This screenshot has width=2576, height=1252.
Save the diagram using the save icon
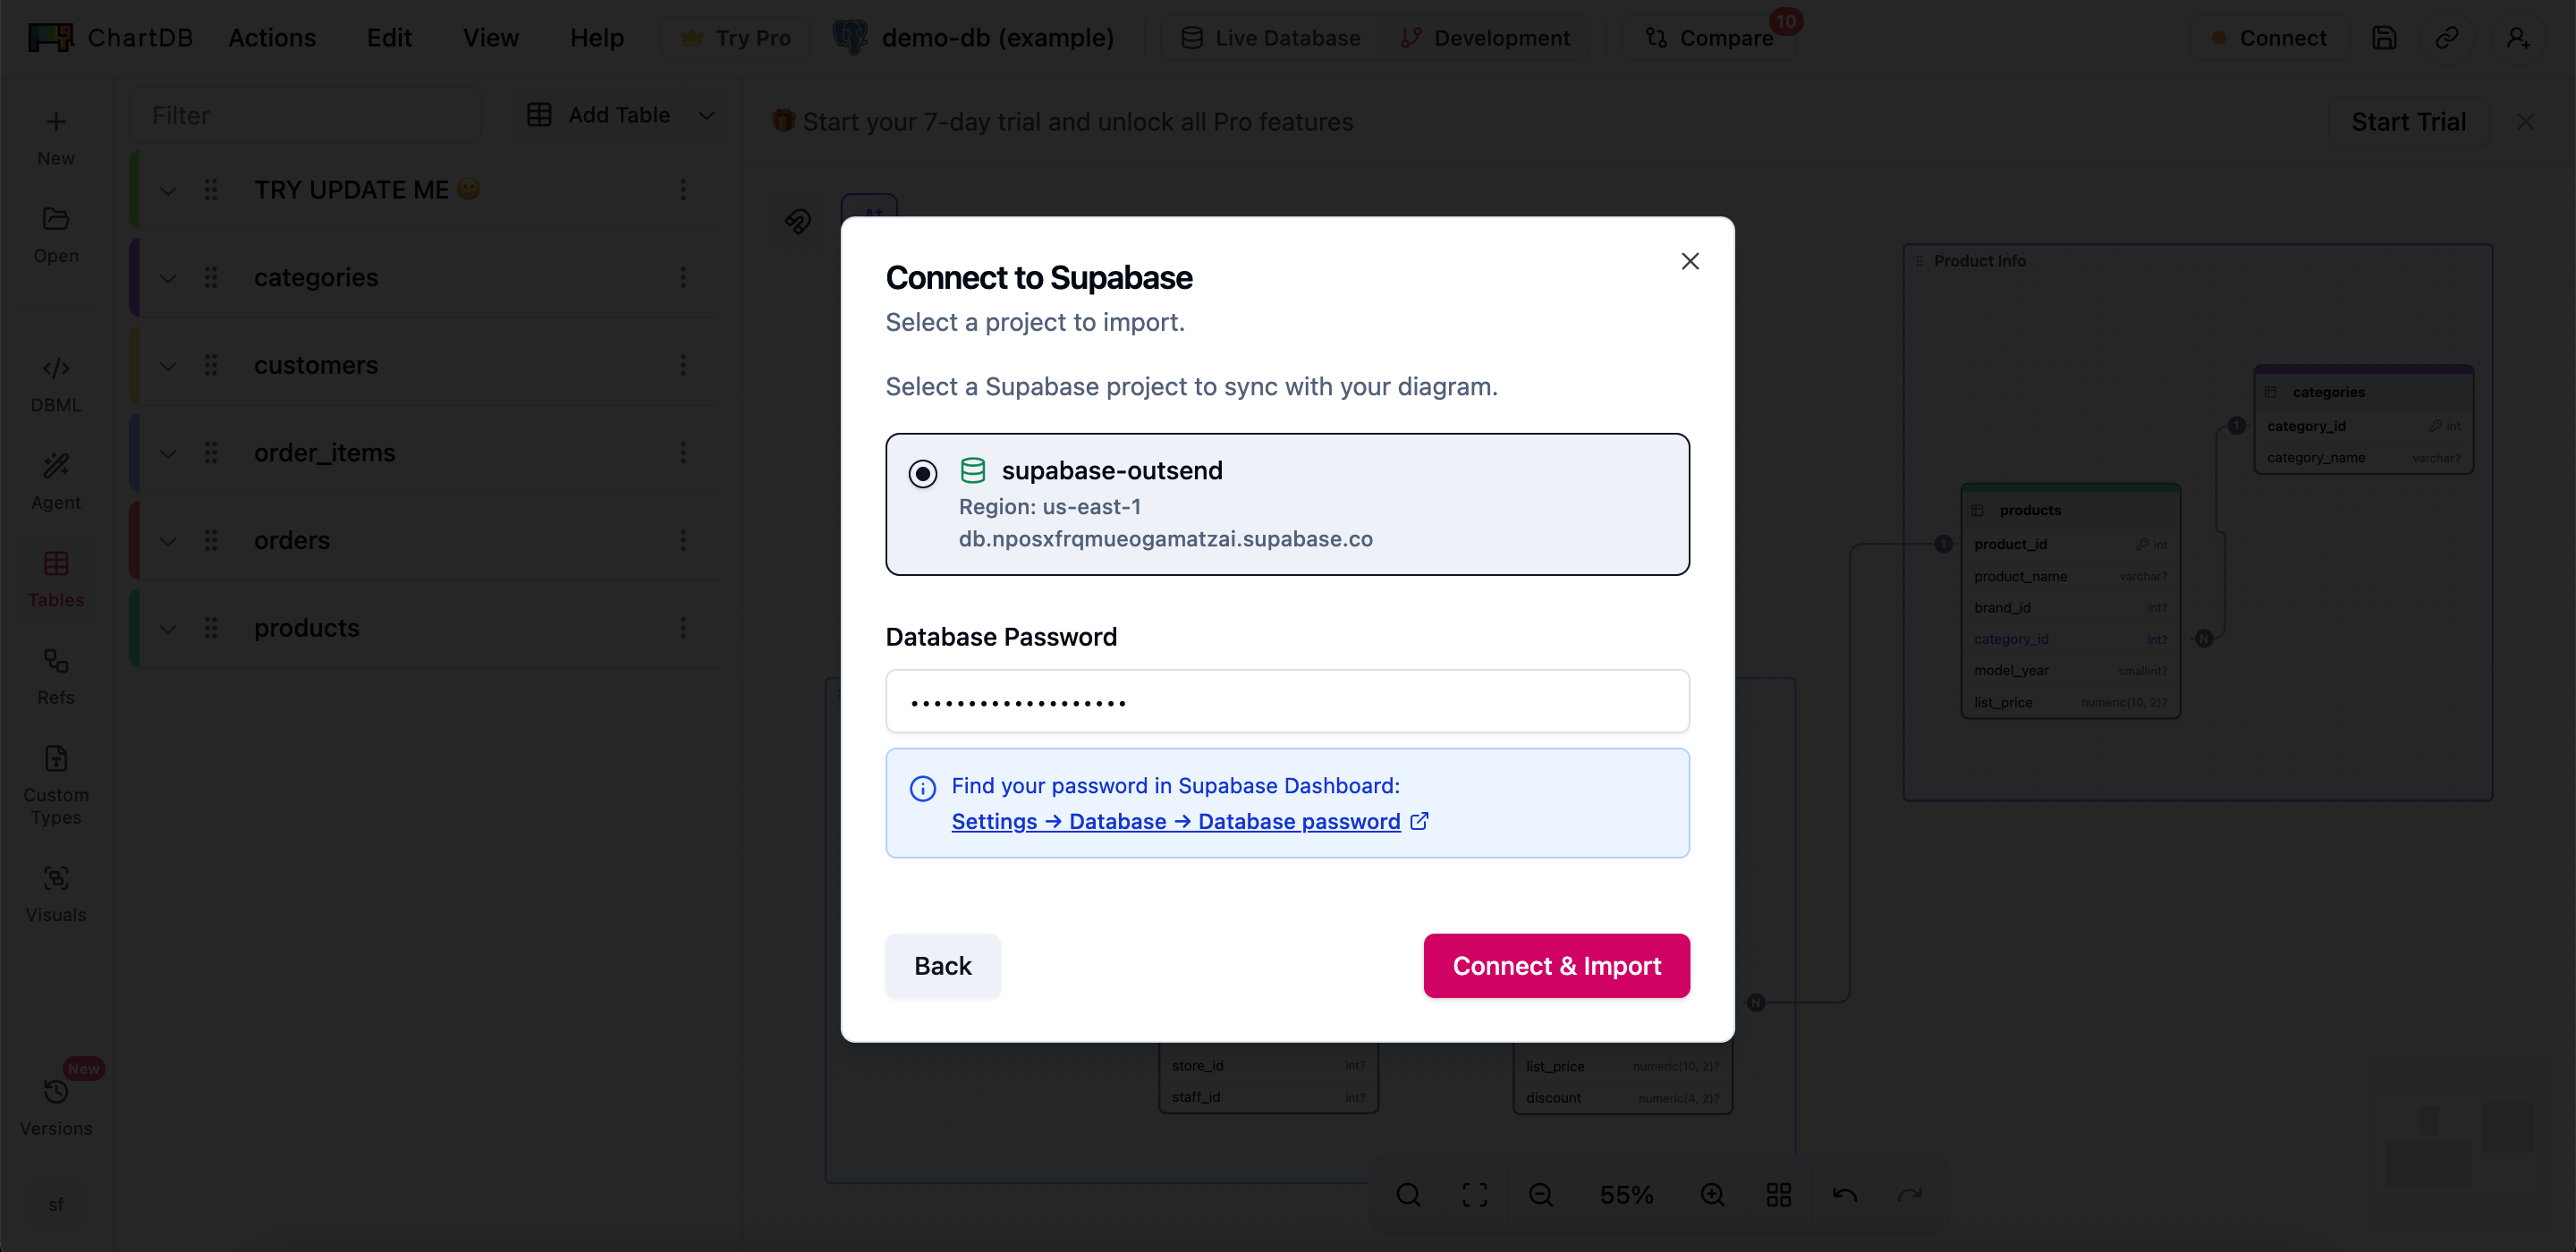pyautogui.click(x=2385, y=37)
